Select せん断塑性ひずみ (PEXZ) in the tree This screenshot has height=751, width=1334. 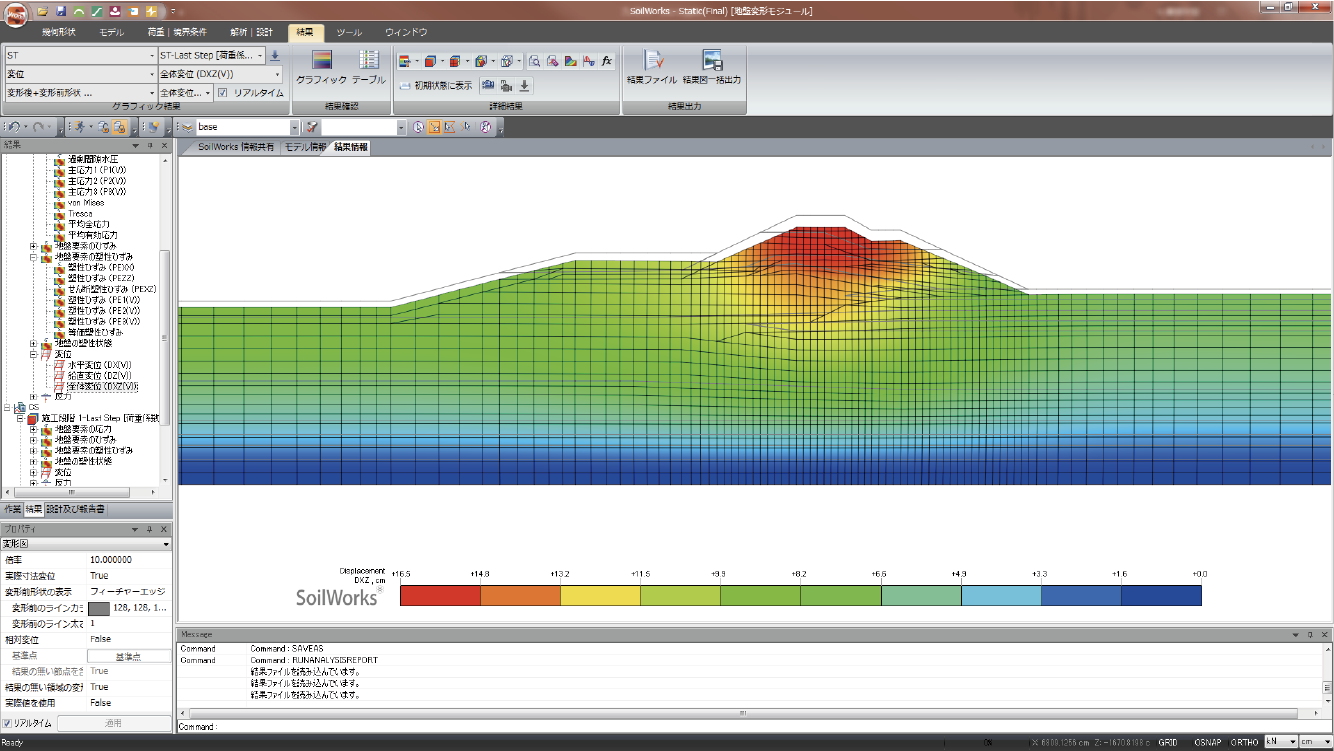(112, 289)
